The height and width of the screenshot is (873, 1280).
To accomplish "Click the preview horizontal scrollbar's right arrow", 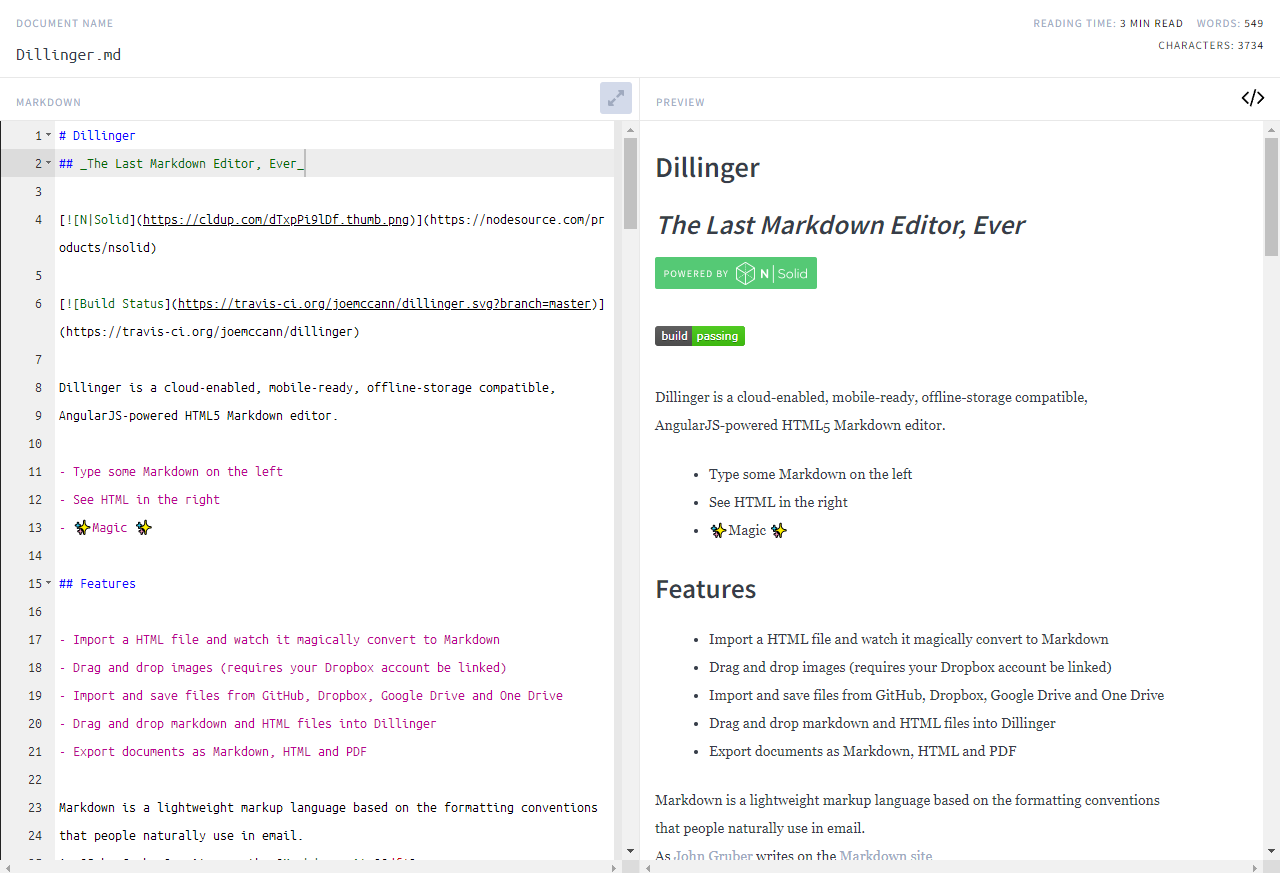I will pos(1255,867).
